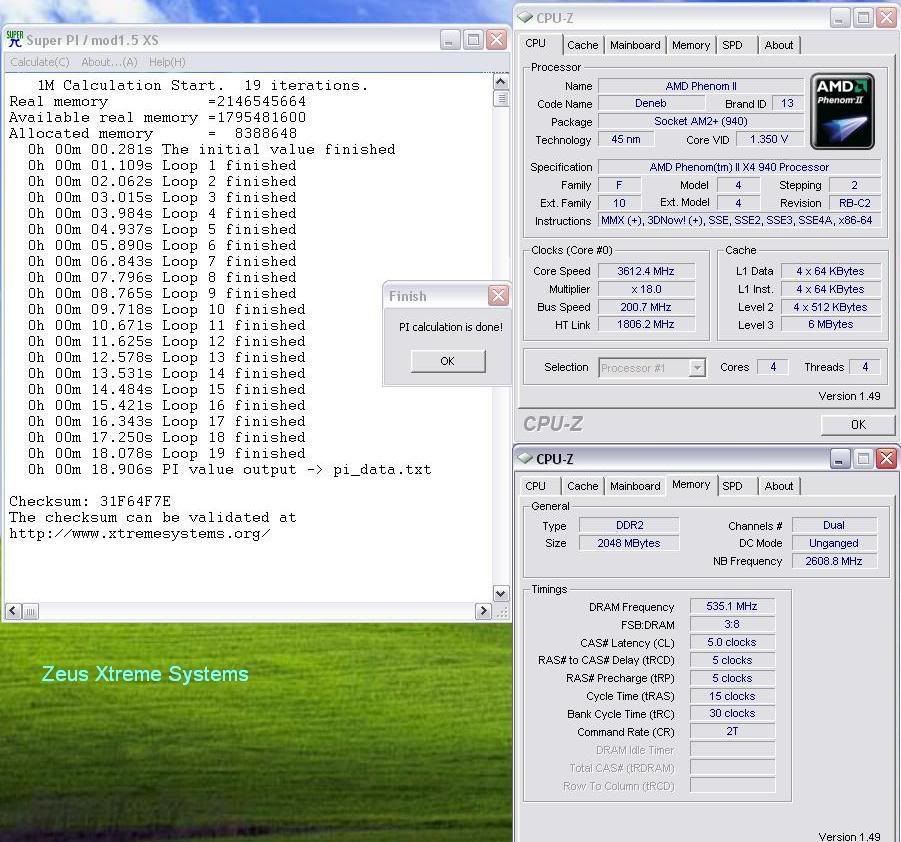The image size is (901, 842).
Task: Click the DC Mode value Unganged
Action: click(834, 543)
